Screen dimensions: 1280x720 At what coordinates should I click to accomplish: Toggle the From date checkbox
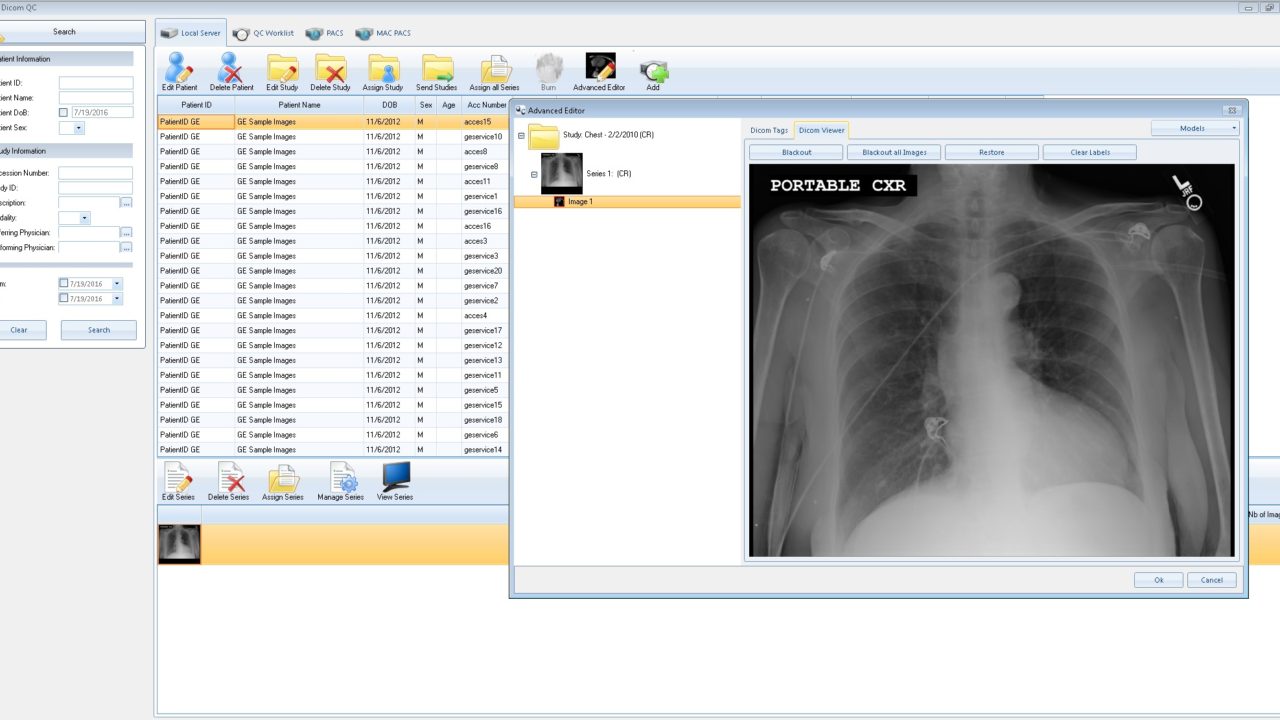[64, 284]
